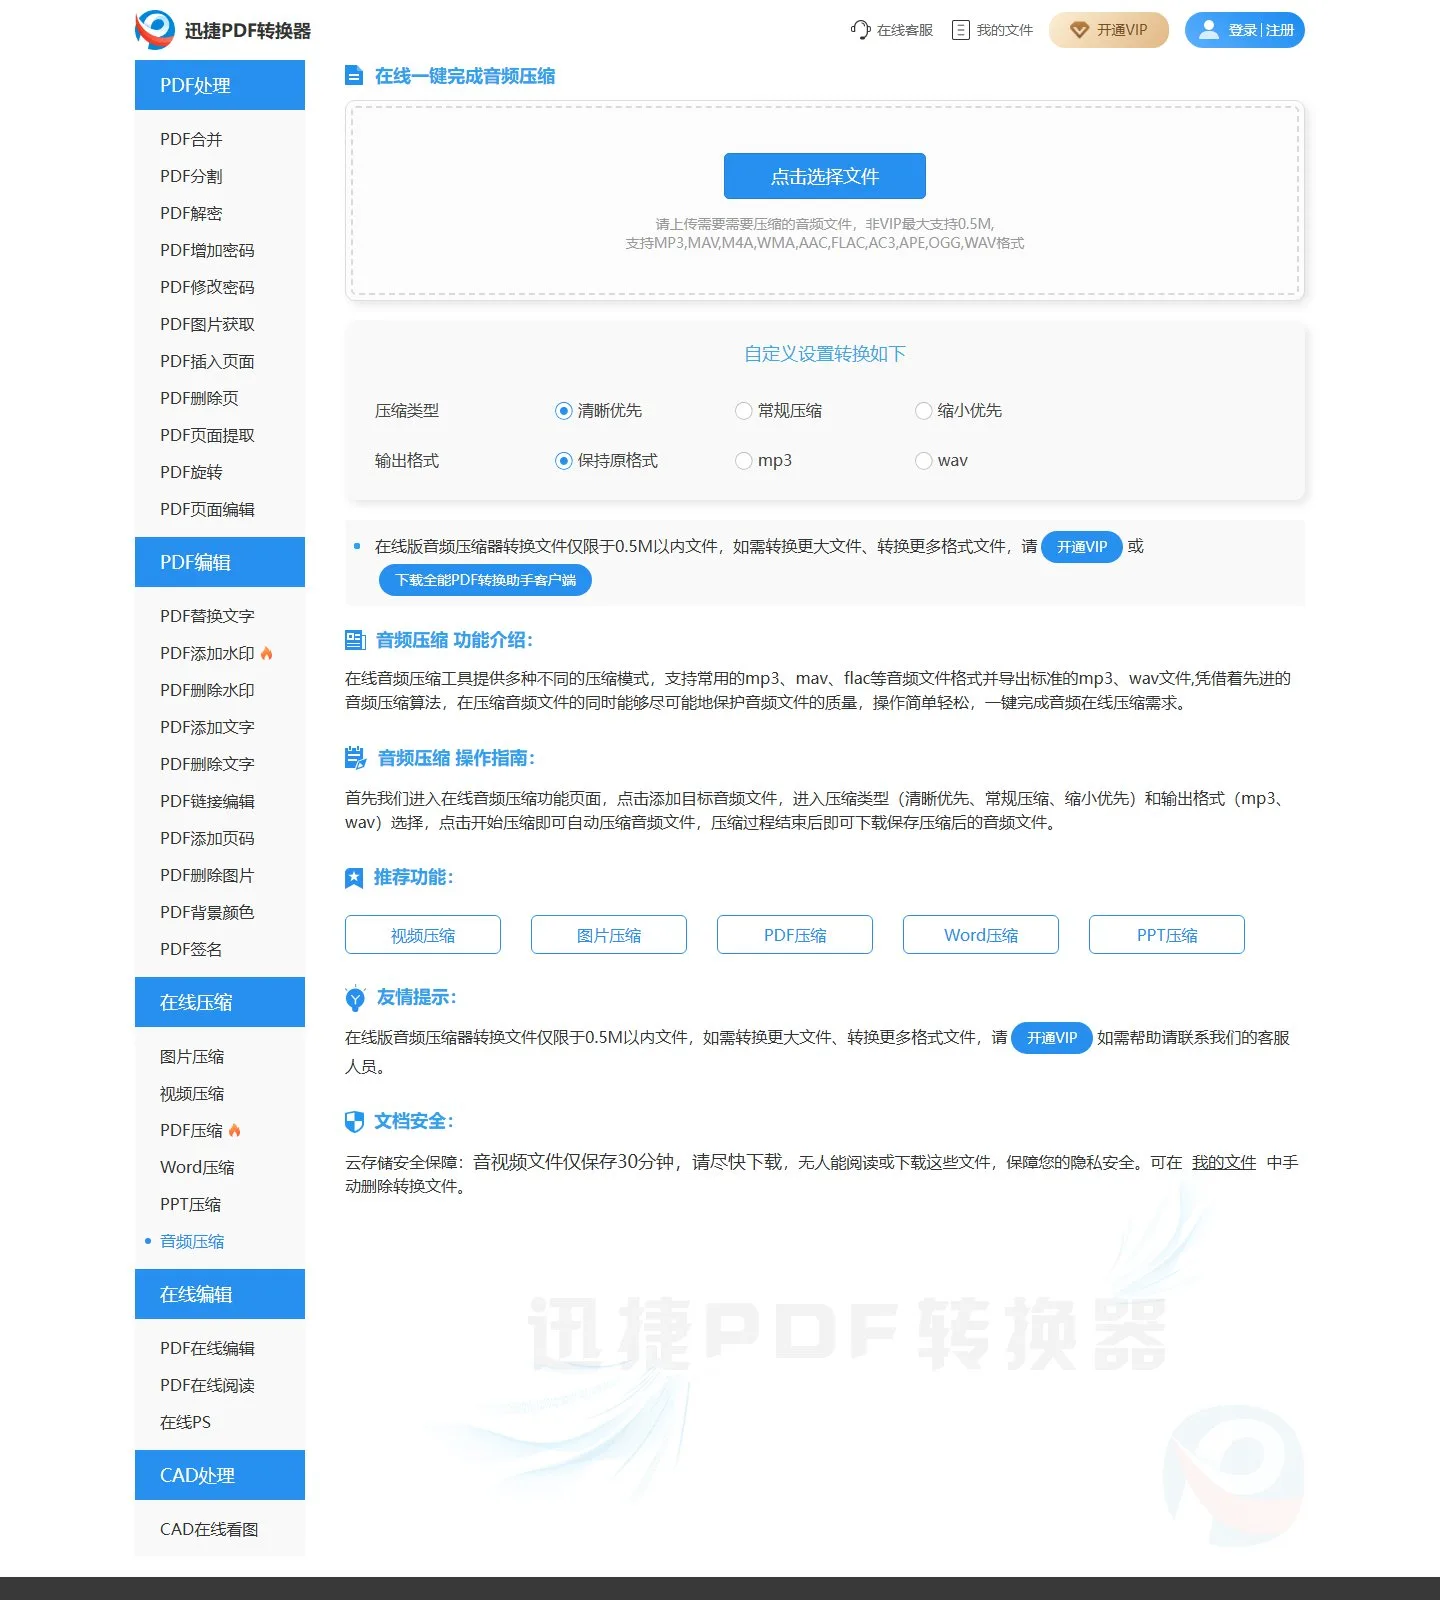Select mp3 output format
This screenshot has width=1440, height=1600.
tap(743, 461)
